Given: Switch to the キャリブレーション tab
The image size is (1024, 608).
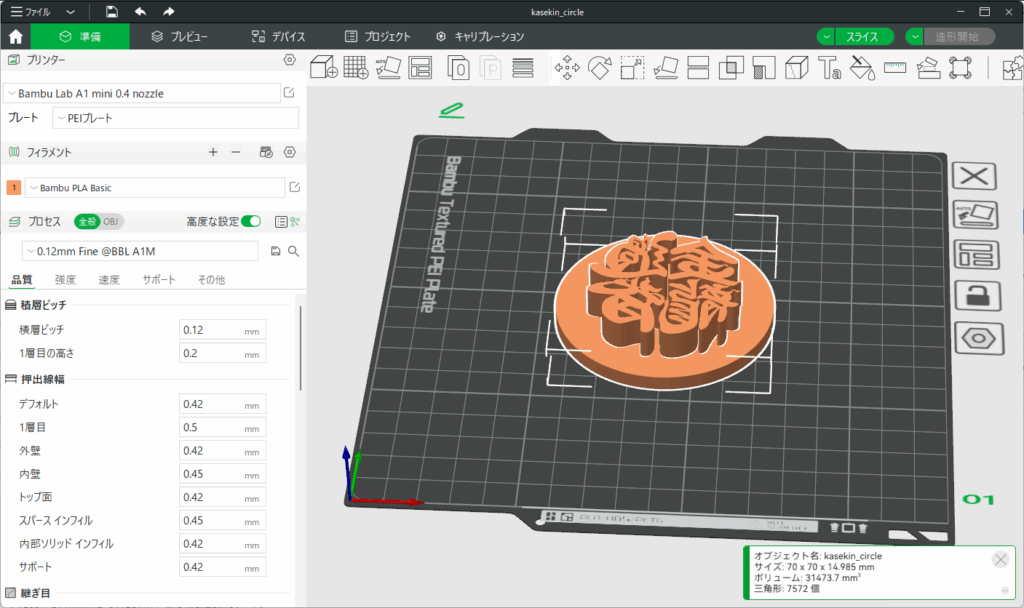Looking at the screenshot, I should point(480,37).
